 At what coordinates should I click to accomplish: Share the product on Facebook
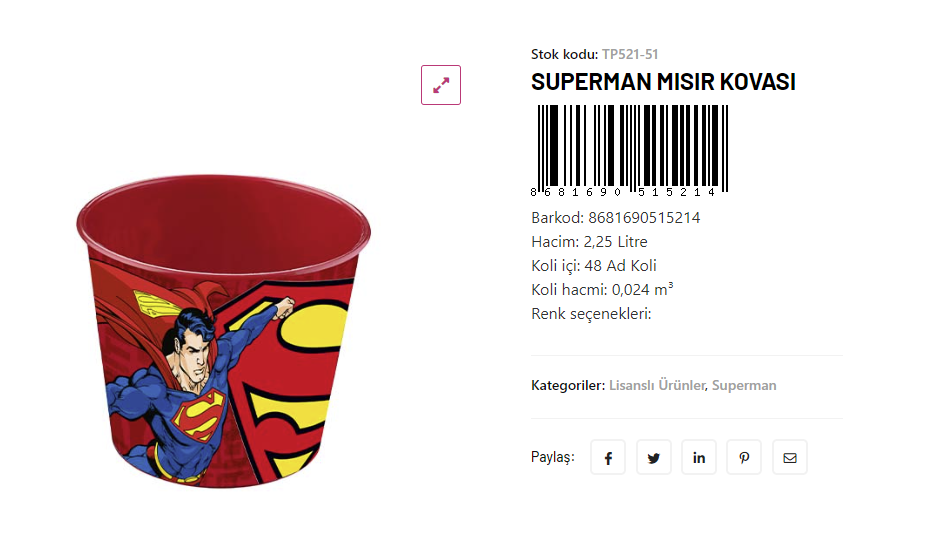(608, 457)
